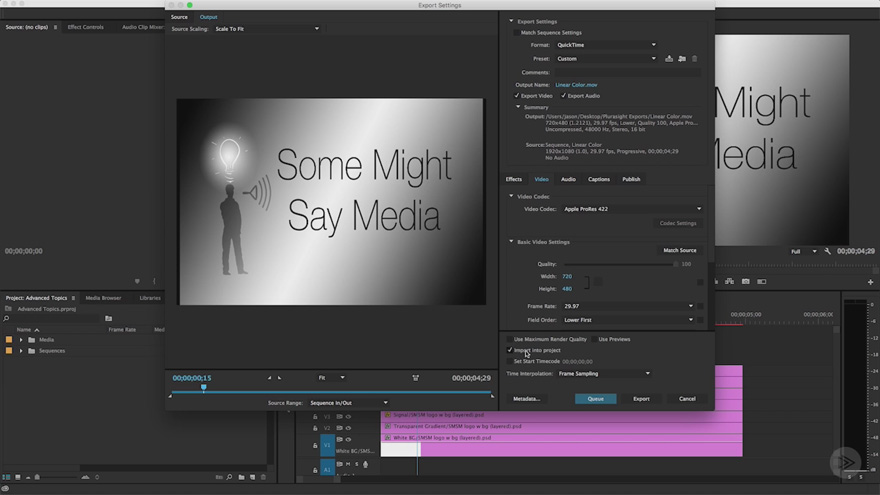Click the New Item icon in Project panel
The width and height of the screenshot is (880, 495).
point(253,477)
